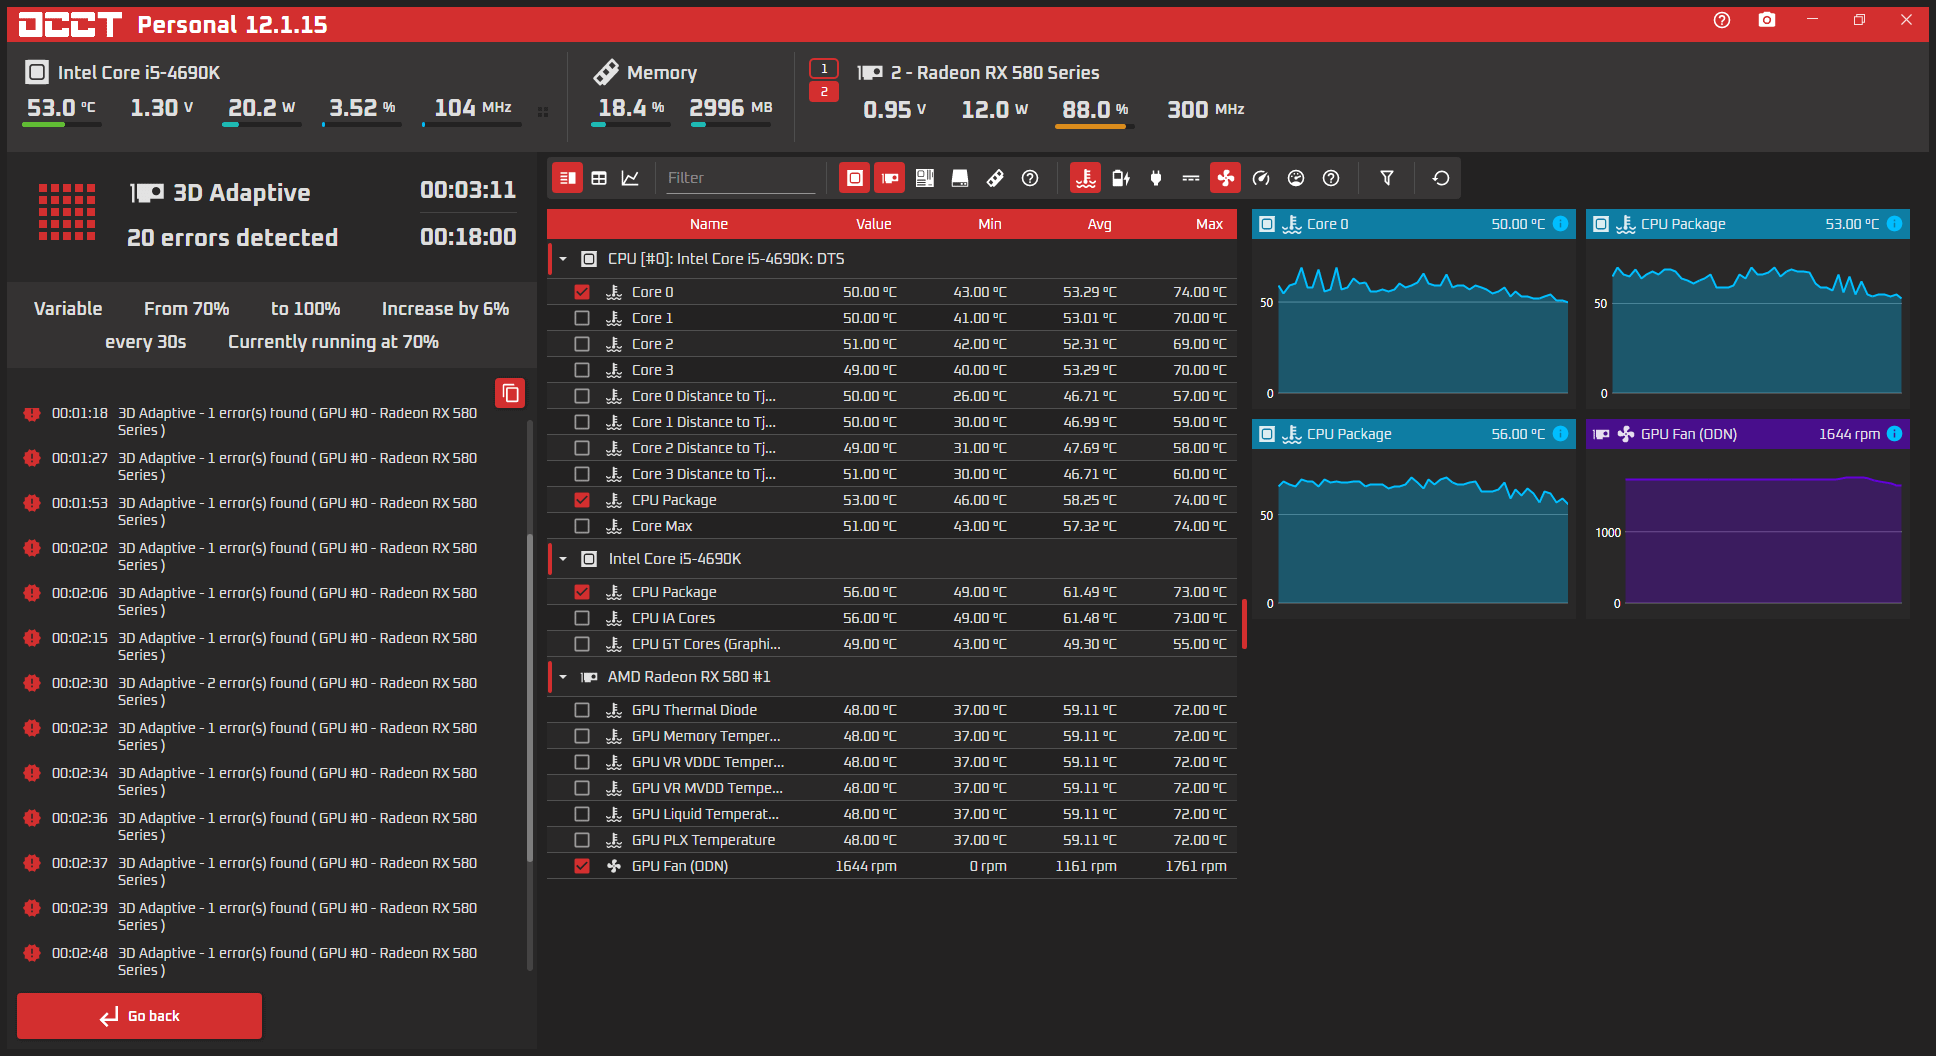1936x1056 pixels.
Task: Switch to the graph-only view
Action: pyautogui.click(x=630, y=178)
